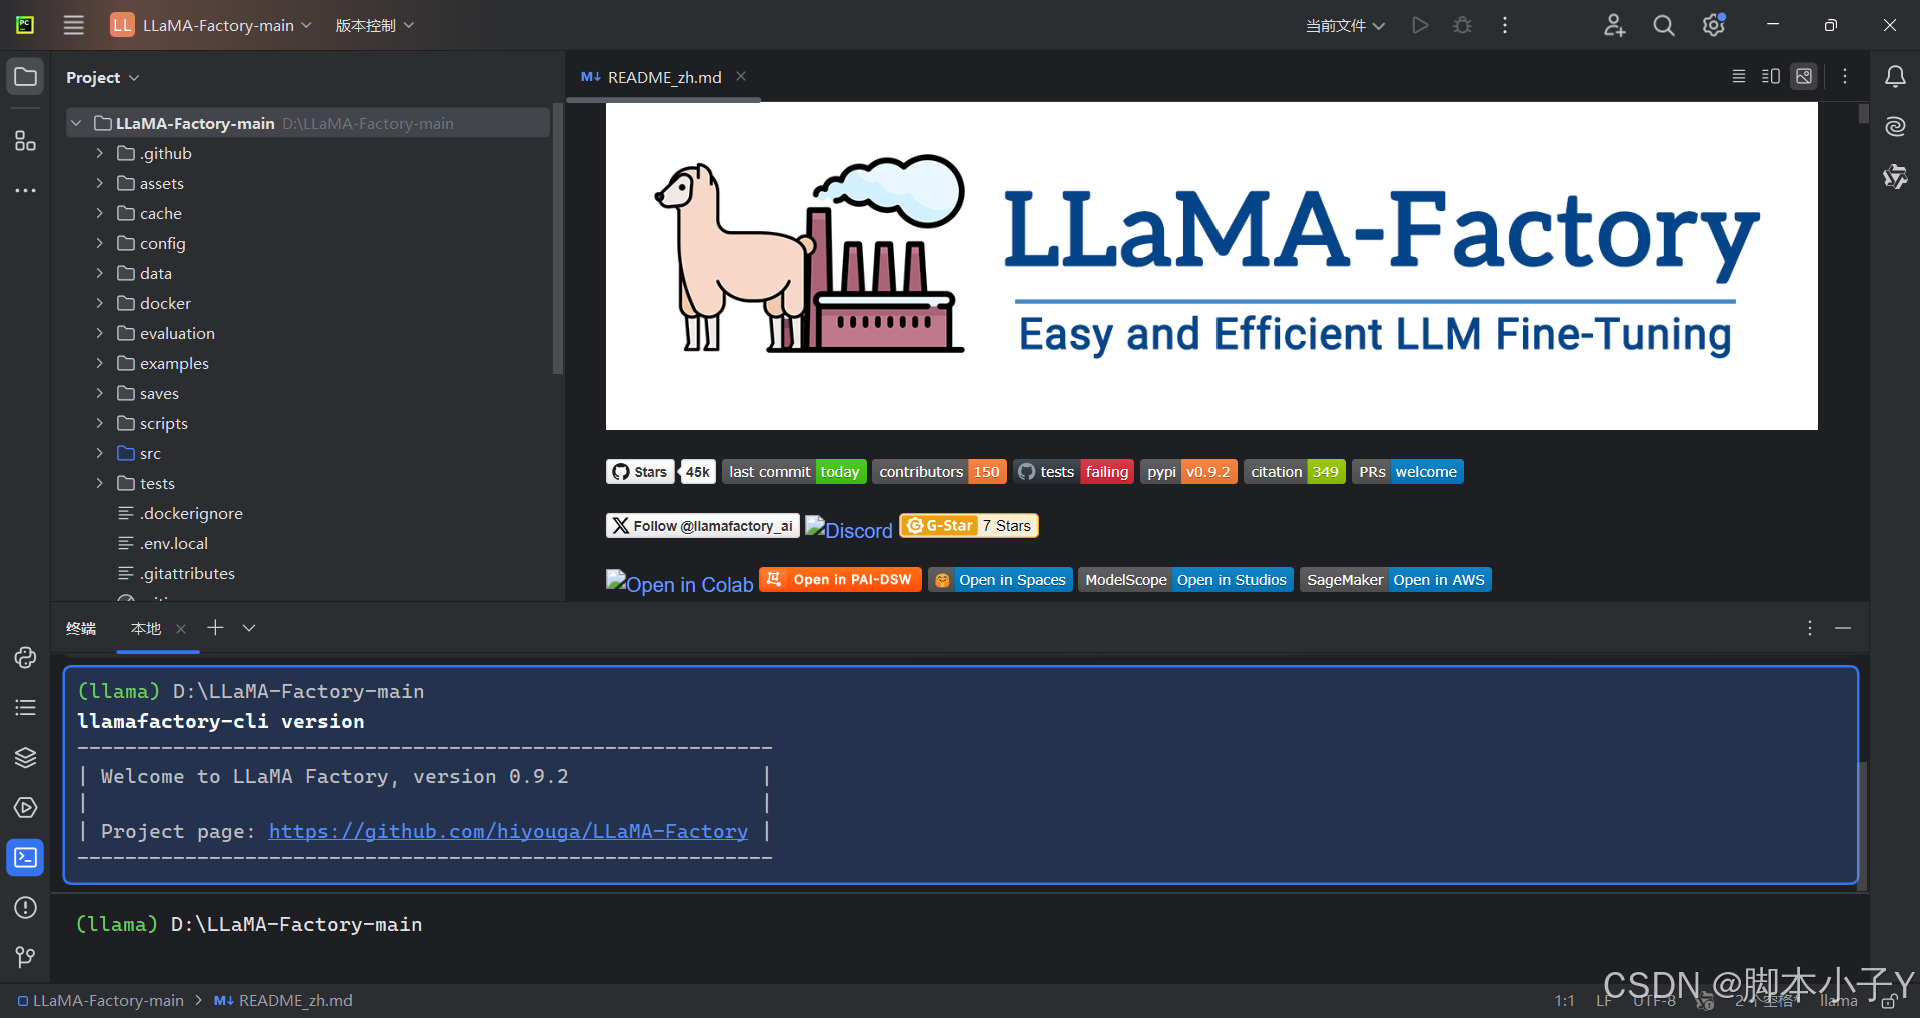This screenshot has width=1920, height=1018.
Task: Open the Git version control icon
Action: 26,957
